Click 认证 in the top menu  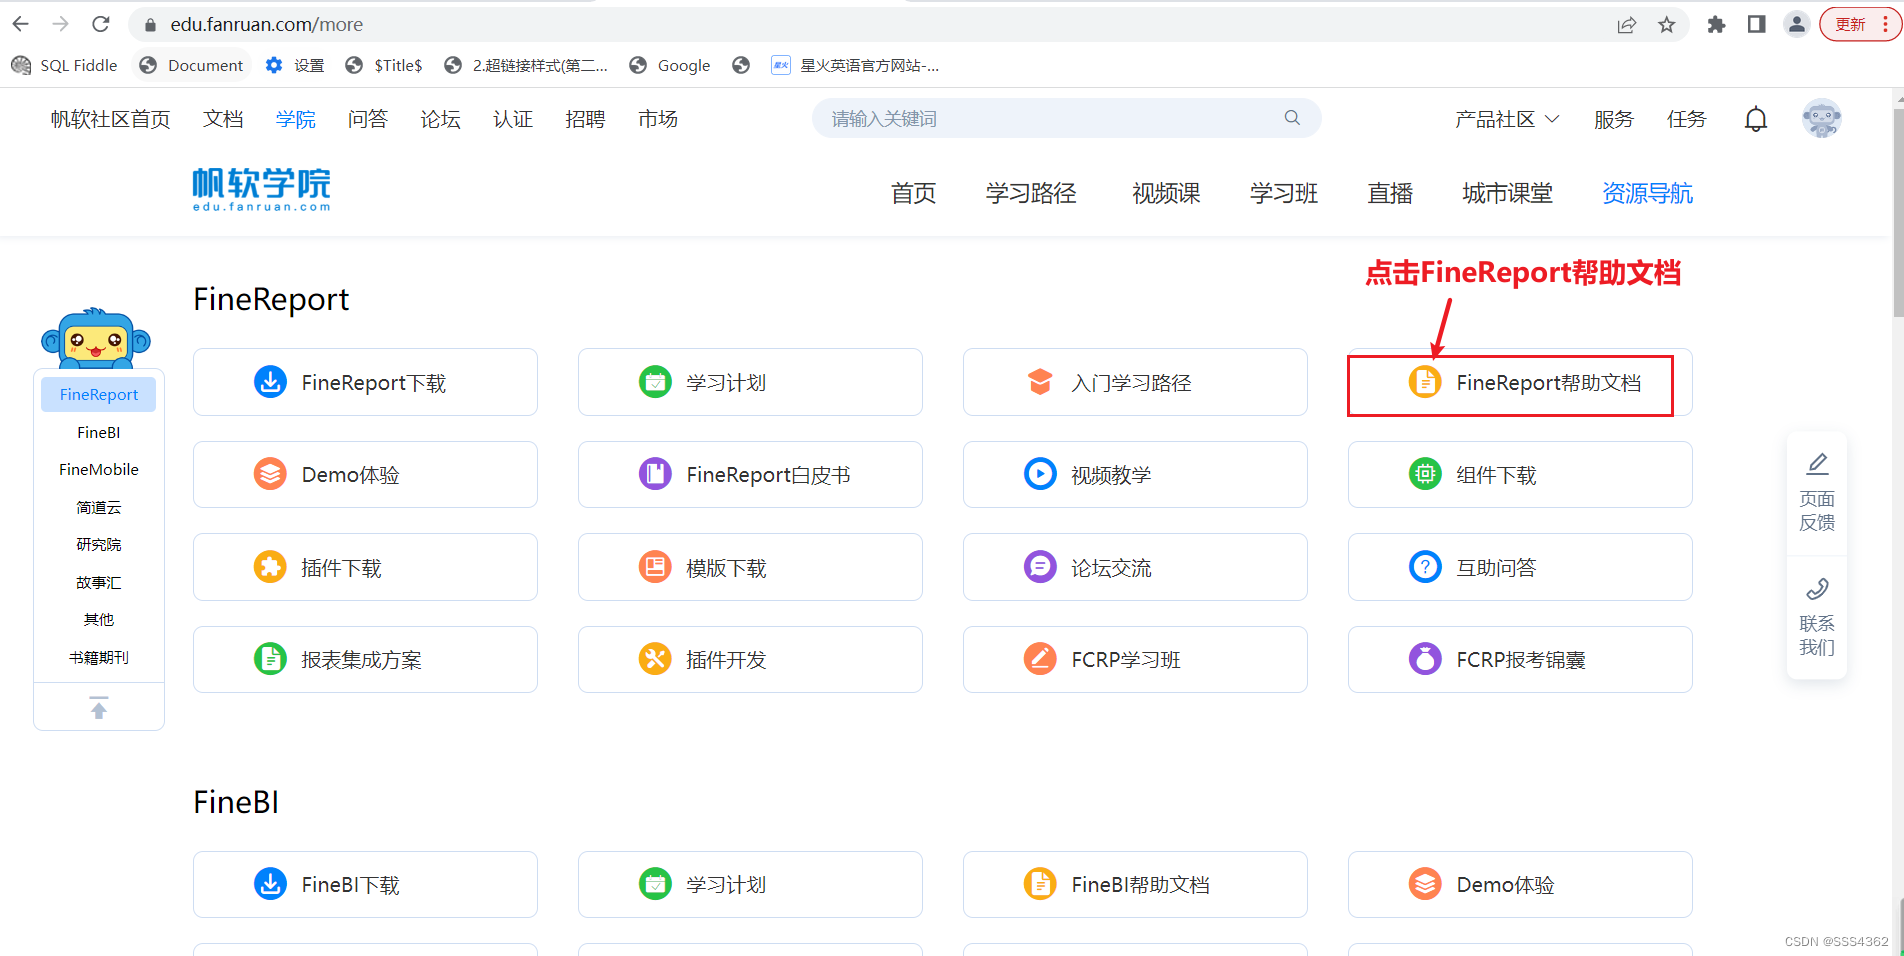[x=513, y=119]
